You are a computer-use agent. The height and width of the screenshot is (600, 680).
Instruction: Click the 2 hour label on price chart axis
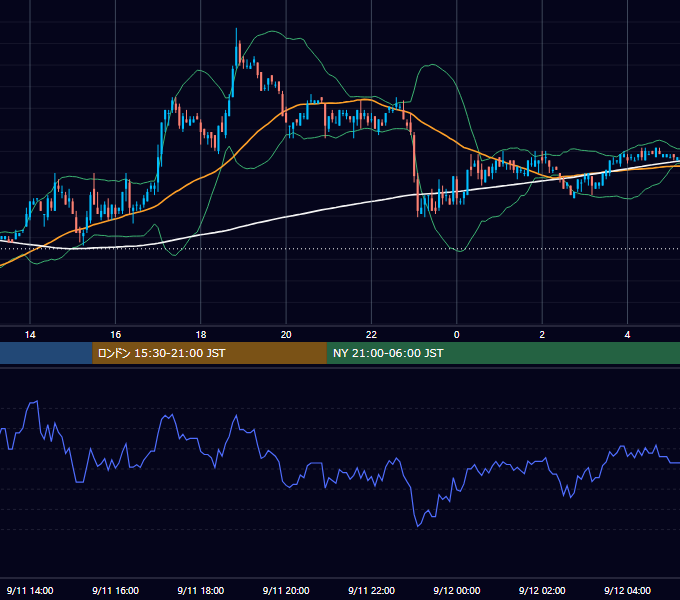pos(542,335)
